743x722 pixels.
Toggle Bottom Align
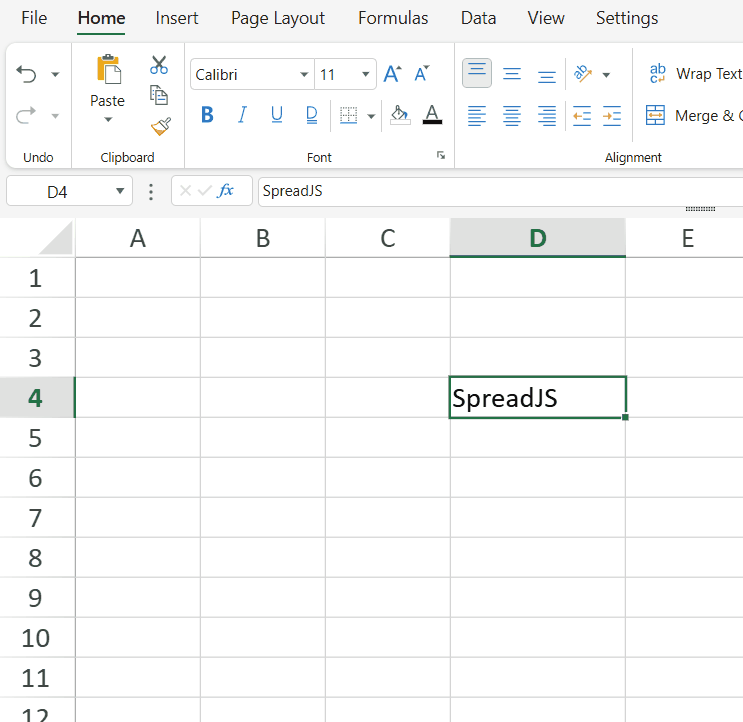point(547,75)
